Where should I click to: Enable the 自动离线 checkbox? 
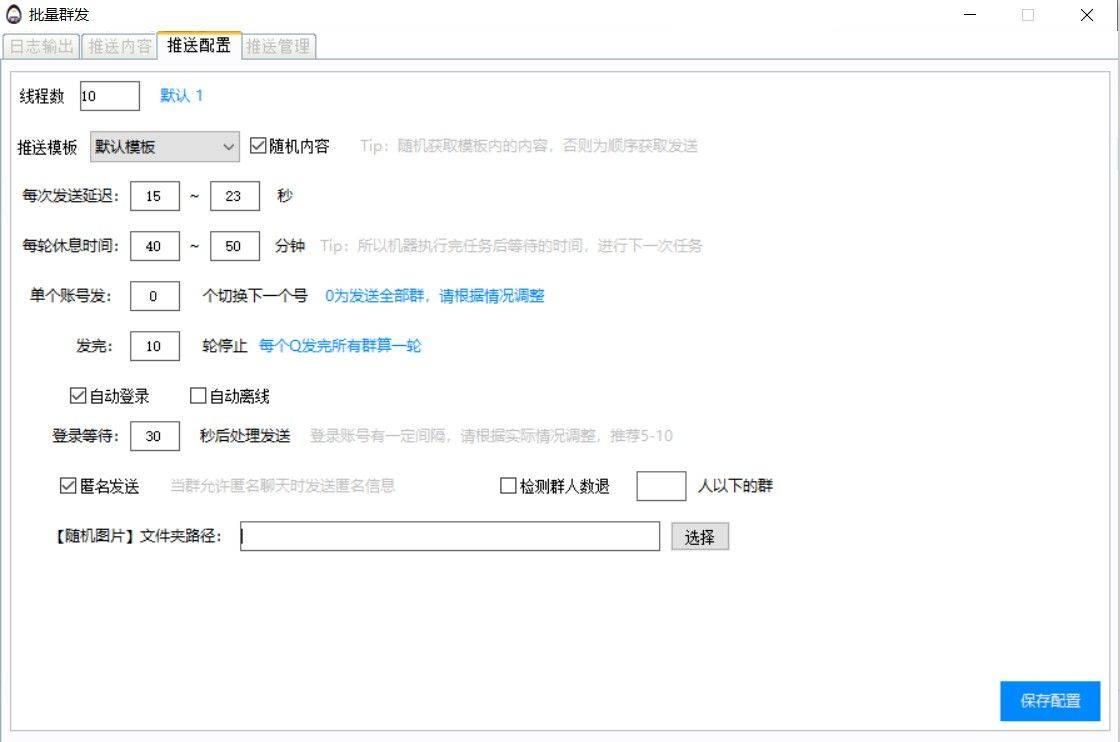tap(198, 396)
